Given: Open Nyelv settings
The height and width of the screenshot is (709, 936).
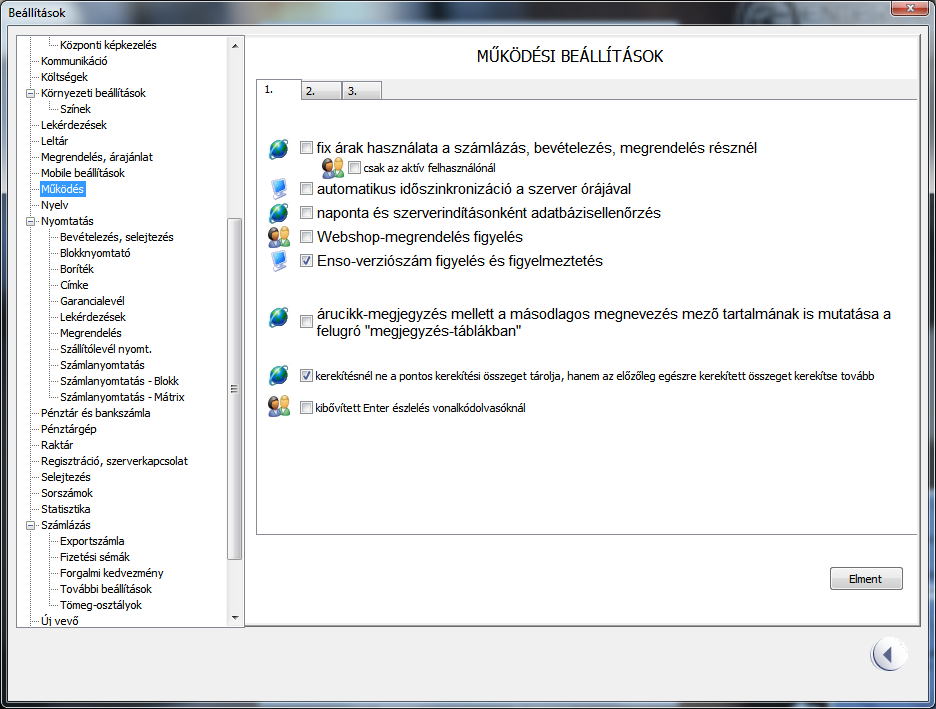Looking at the screenshot, I should (x=54, y=205).
